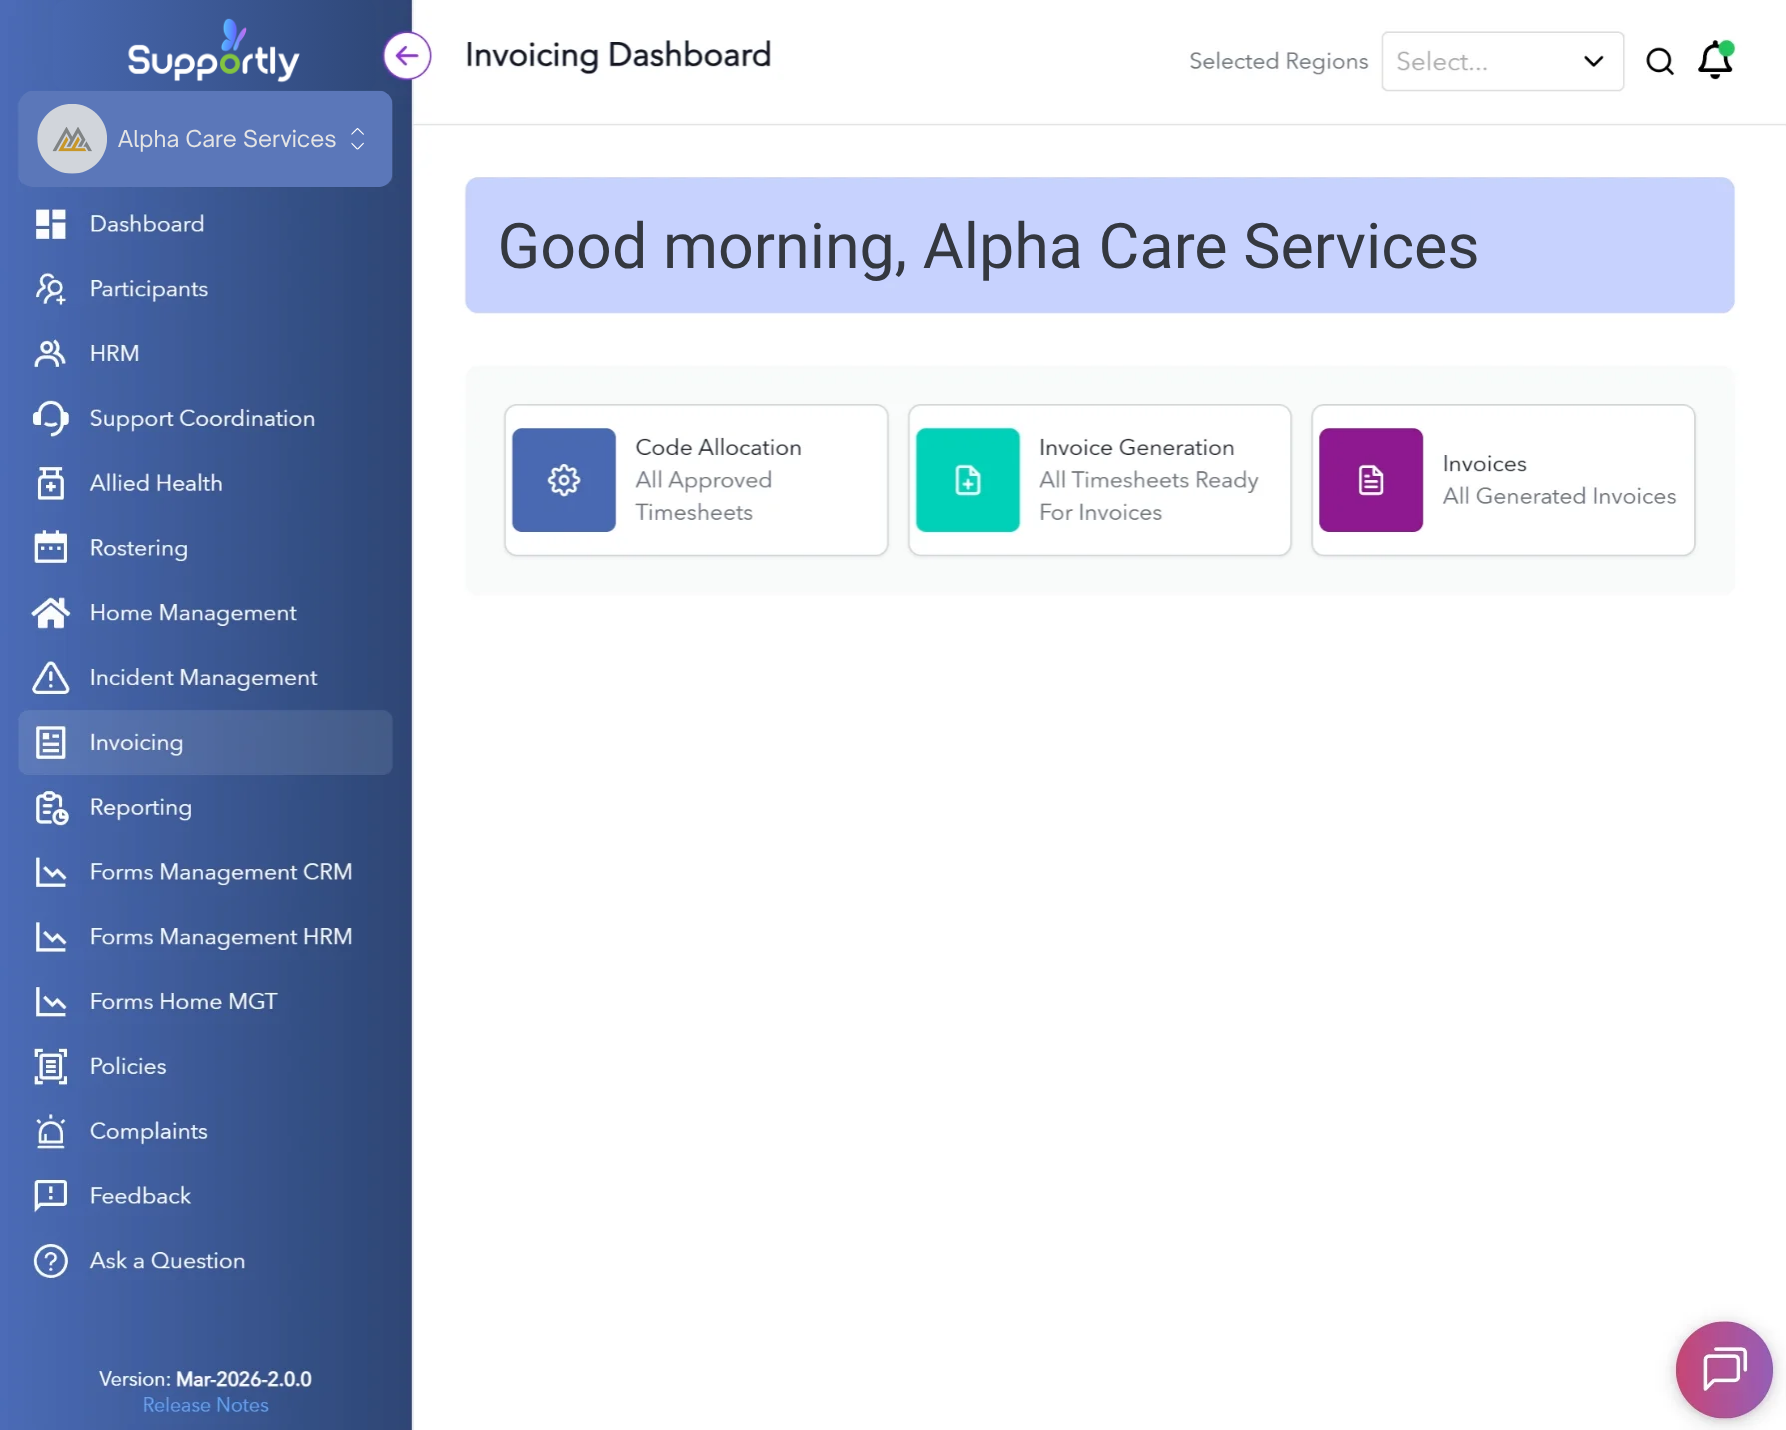This screenshot has width=1786, height=1430.
Task: Open the chat widget bubble
Action: point(1724,1369)
